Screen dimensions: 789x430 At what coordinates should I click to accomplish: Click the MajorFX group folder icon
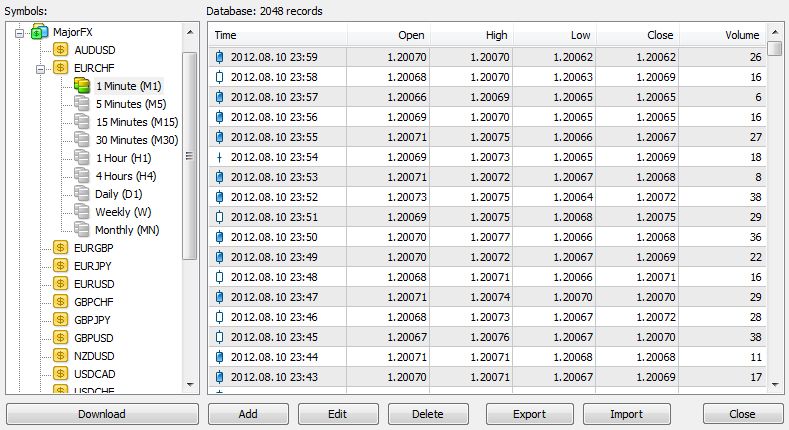pos(39,33)
